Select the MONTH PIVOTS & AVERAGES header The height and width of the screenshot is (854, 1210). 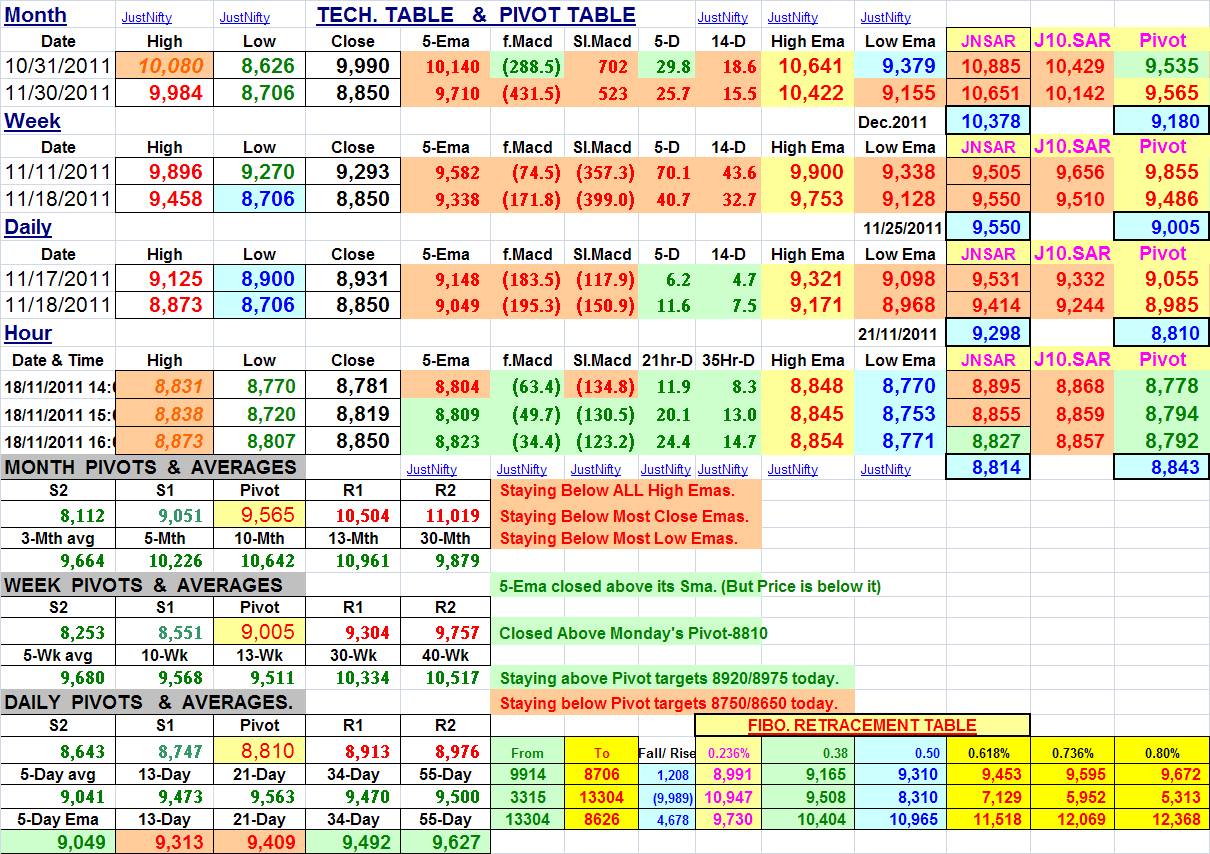(152, 467)
